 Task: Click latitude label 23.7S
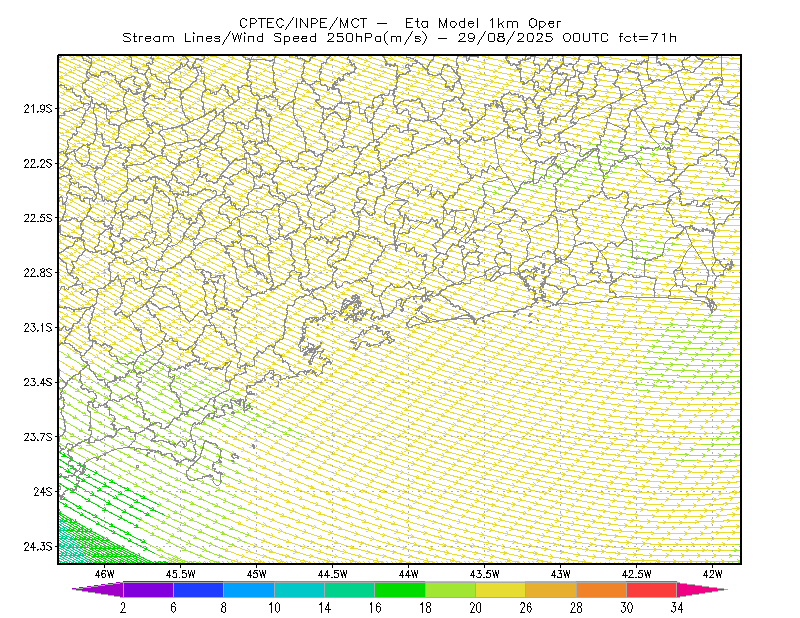click(37, 437)
